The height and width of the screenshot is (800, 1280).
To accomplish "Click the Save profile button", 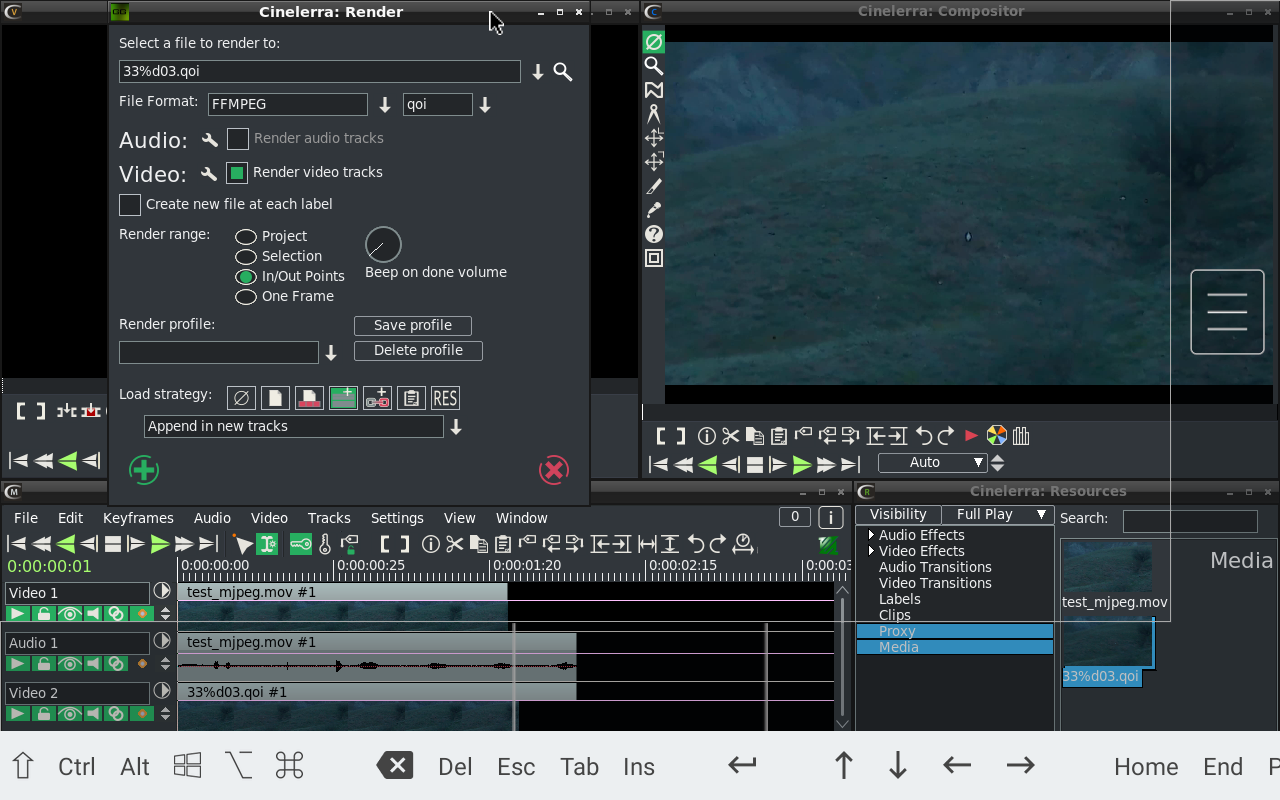I will coord(412,326).
